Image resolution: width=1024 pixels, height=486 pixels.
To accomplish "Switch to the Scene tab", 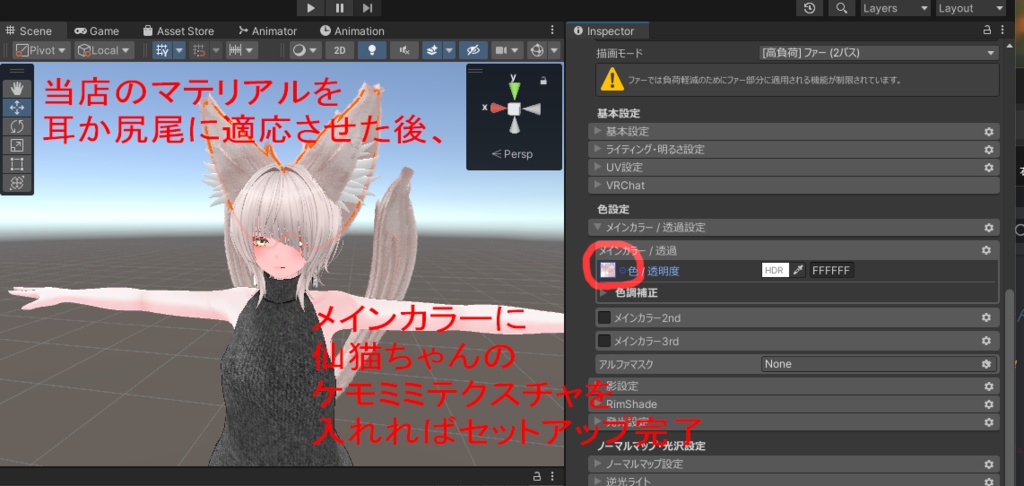I will (31, 31).
